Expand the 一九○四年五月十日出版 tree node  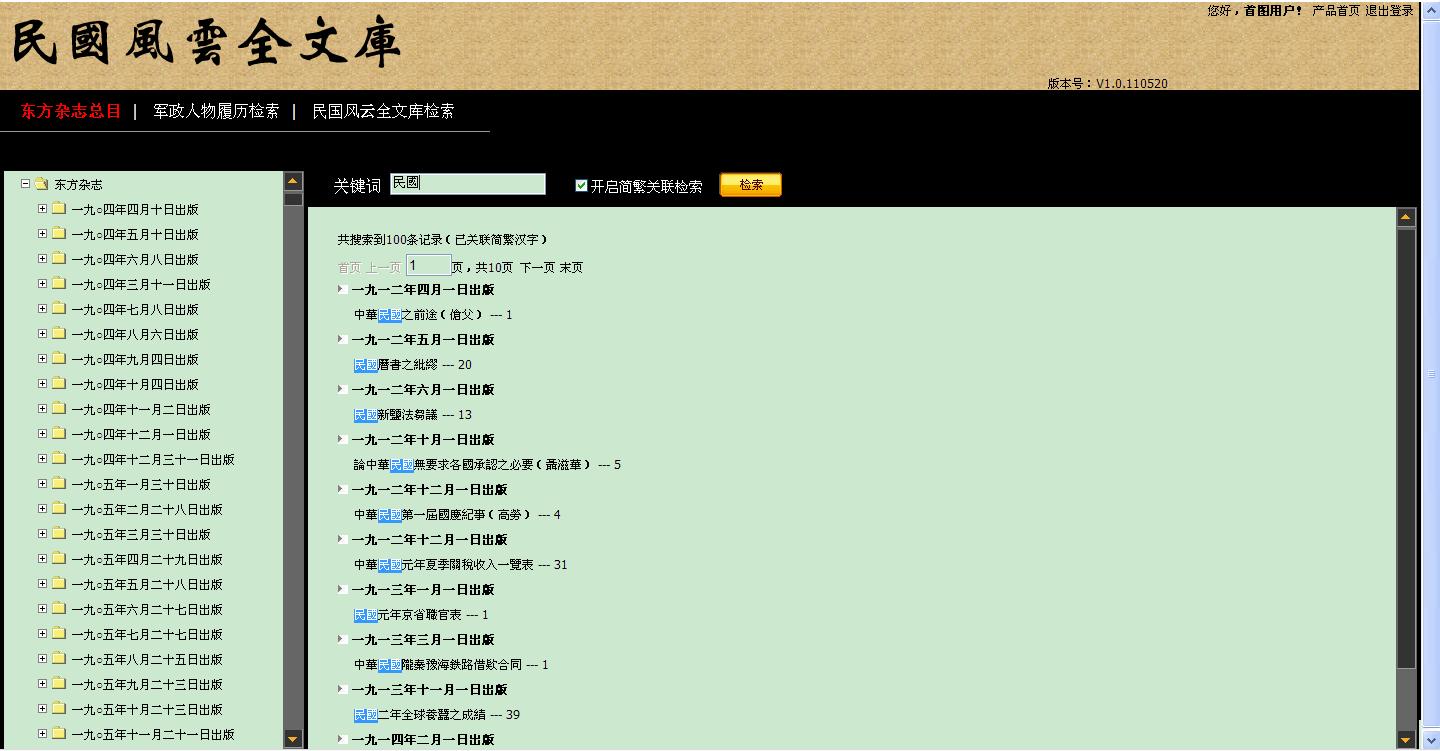tap(43, 234)
